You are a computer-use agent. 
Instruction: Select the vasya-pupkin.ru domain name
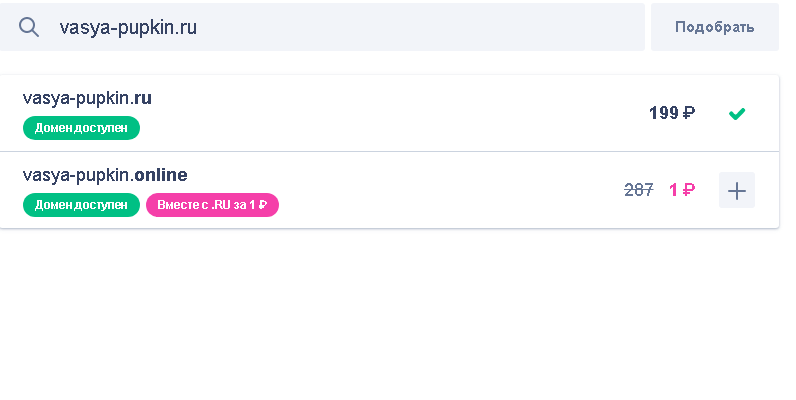tap(87, 98)
